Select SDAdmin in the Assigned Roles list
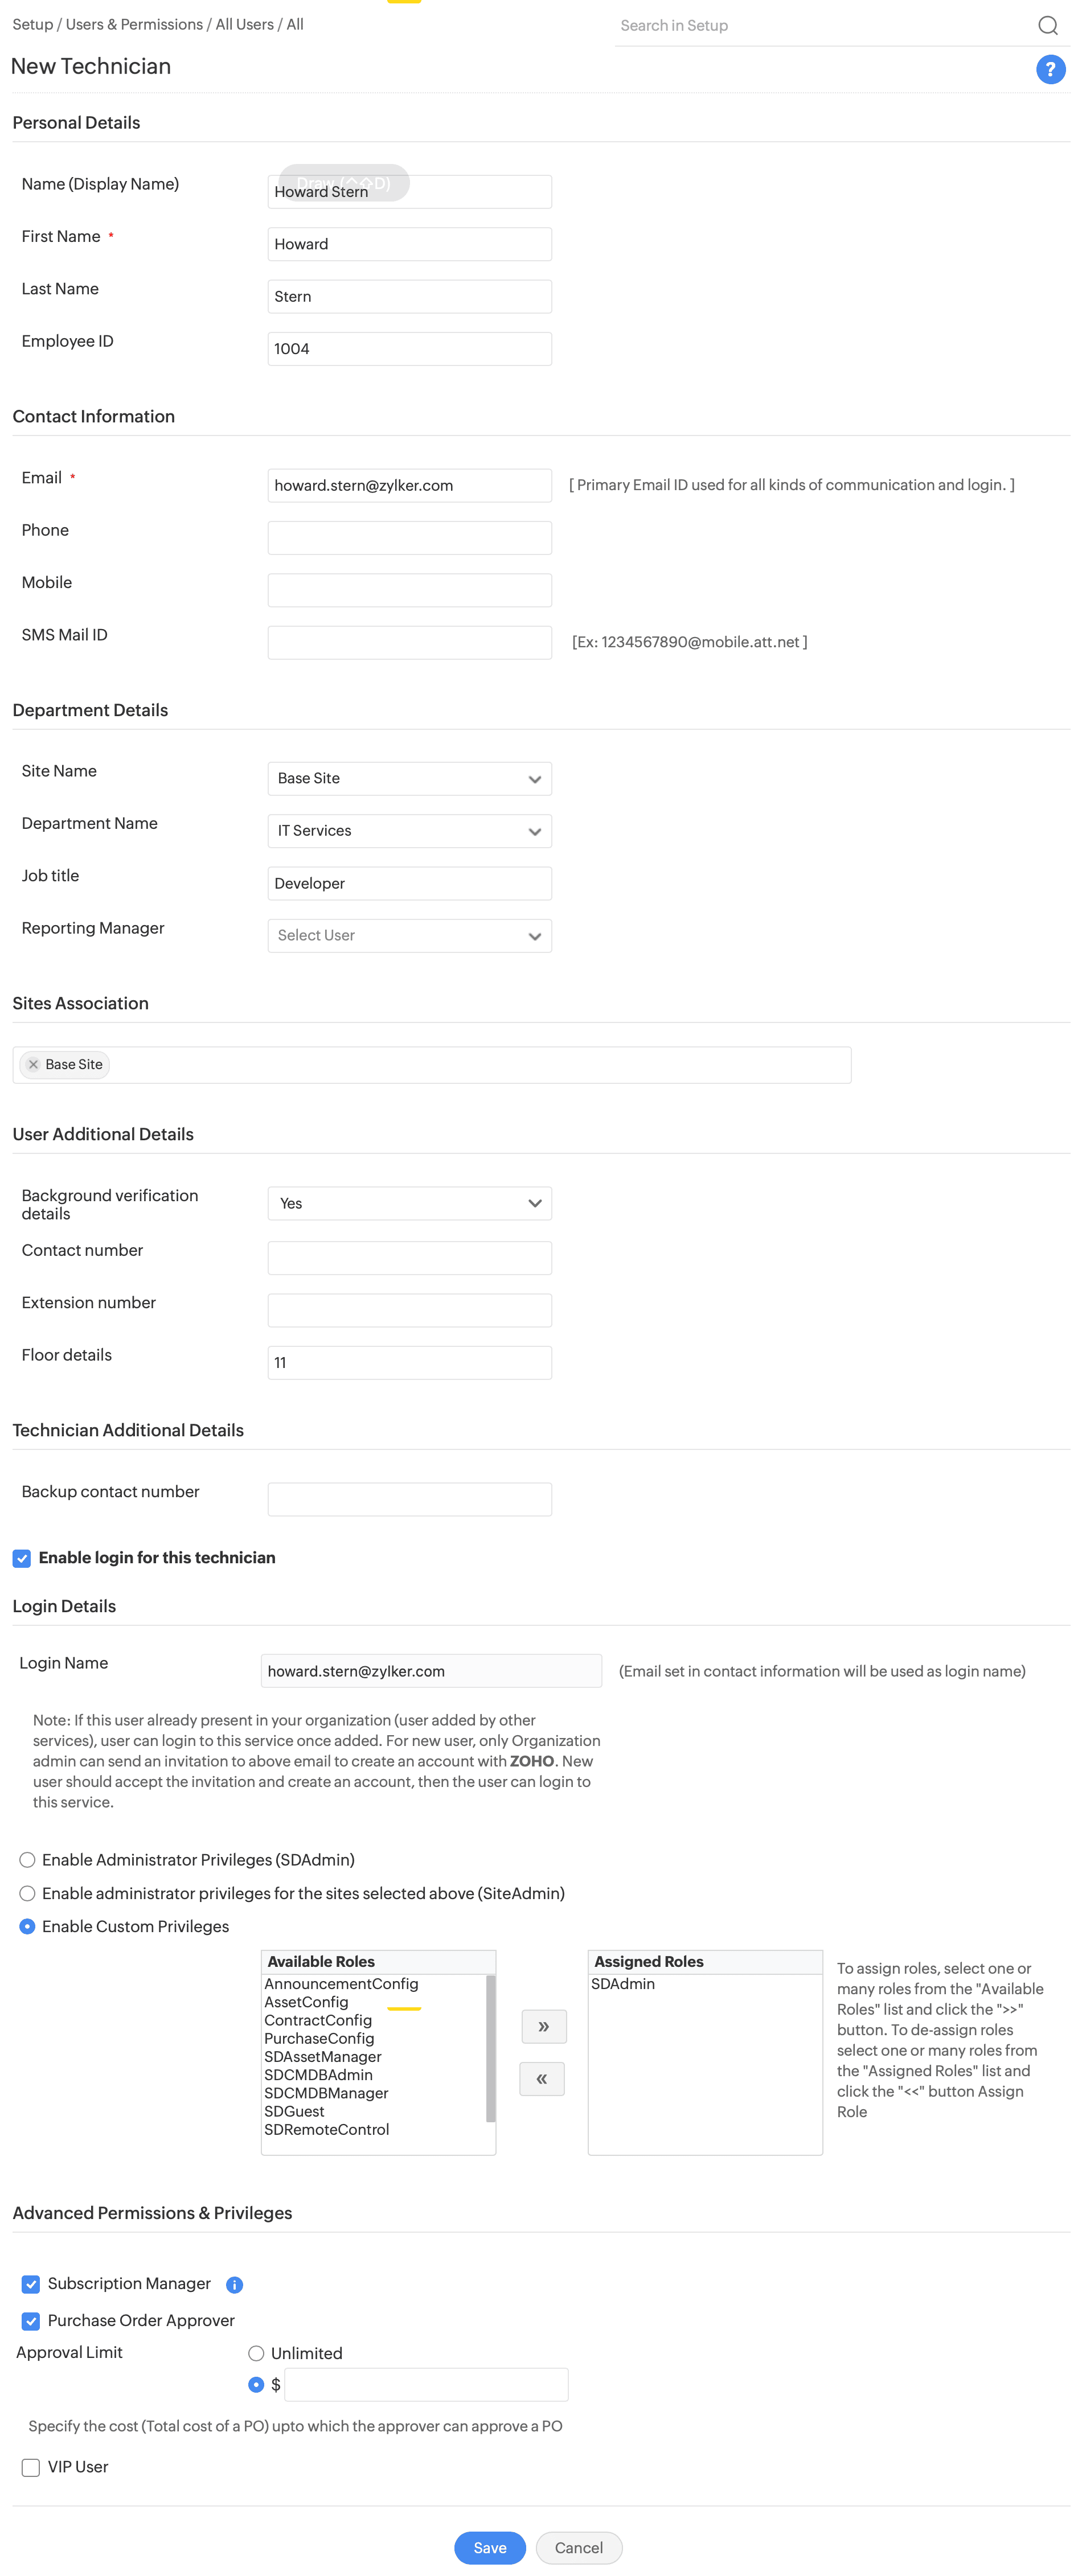 [623, 1984]
